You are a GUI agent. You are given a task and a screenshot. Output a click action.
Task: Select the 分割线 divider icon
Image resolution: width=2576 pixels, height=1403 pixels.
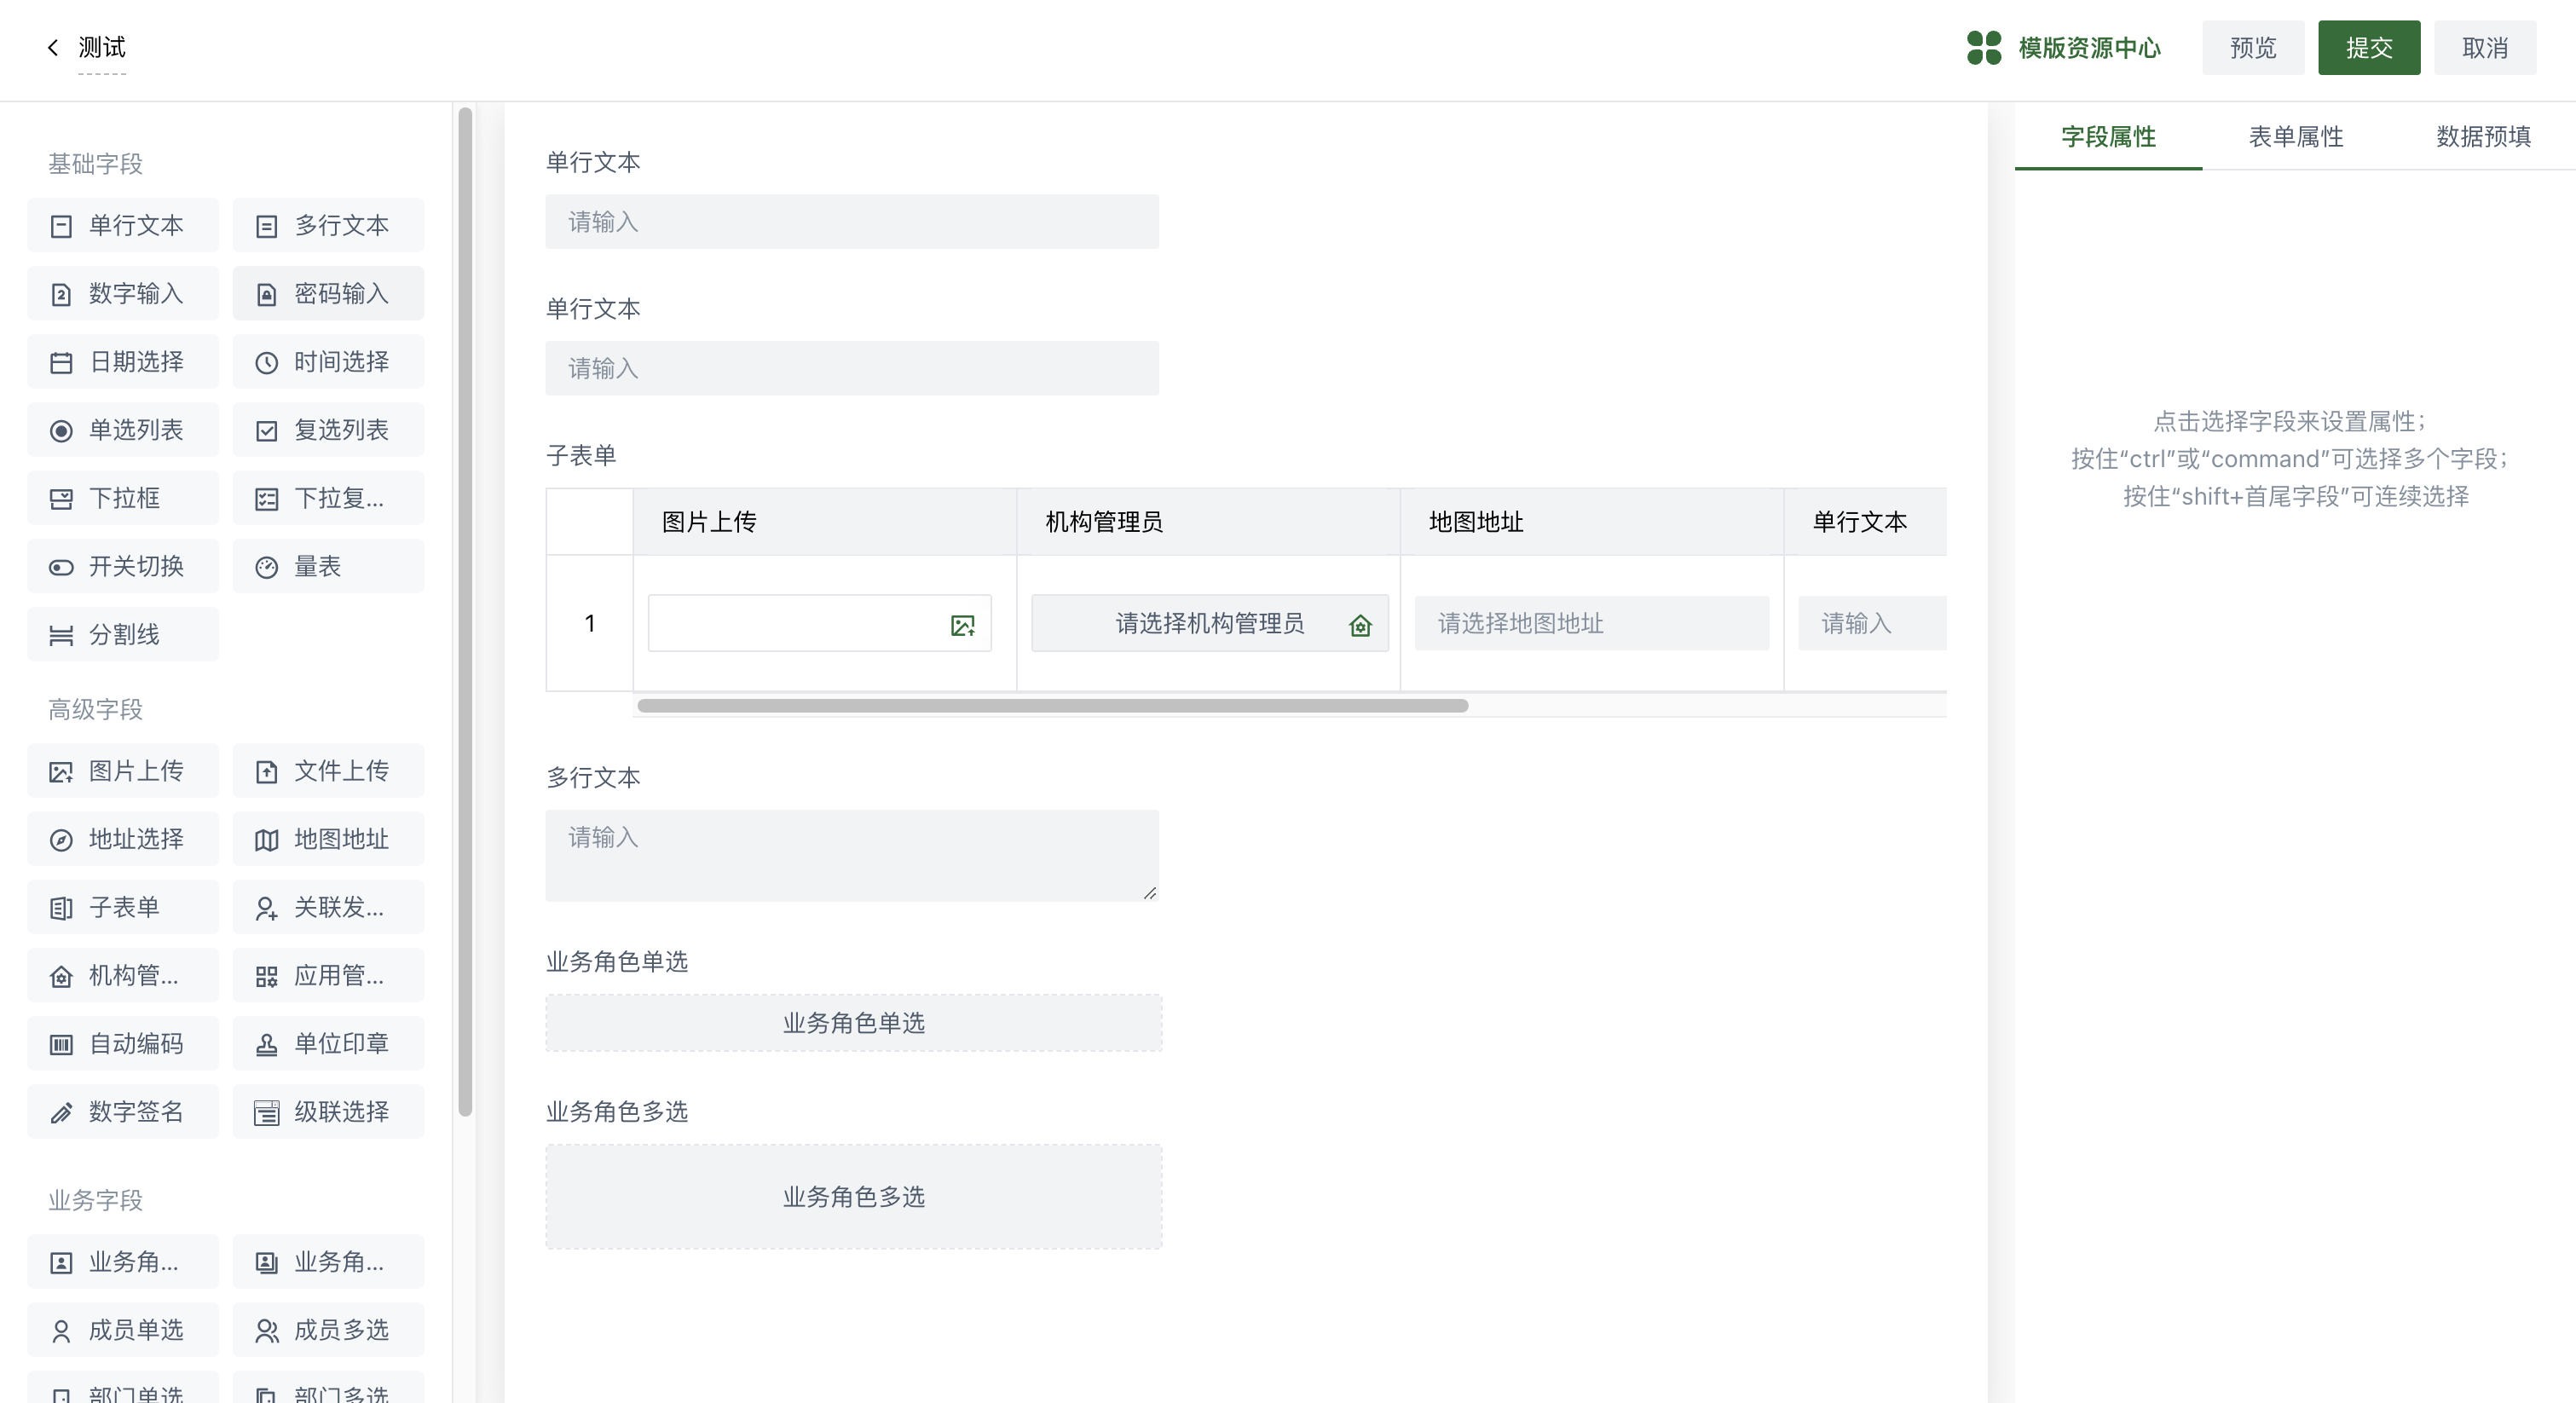point(61,635)
